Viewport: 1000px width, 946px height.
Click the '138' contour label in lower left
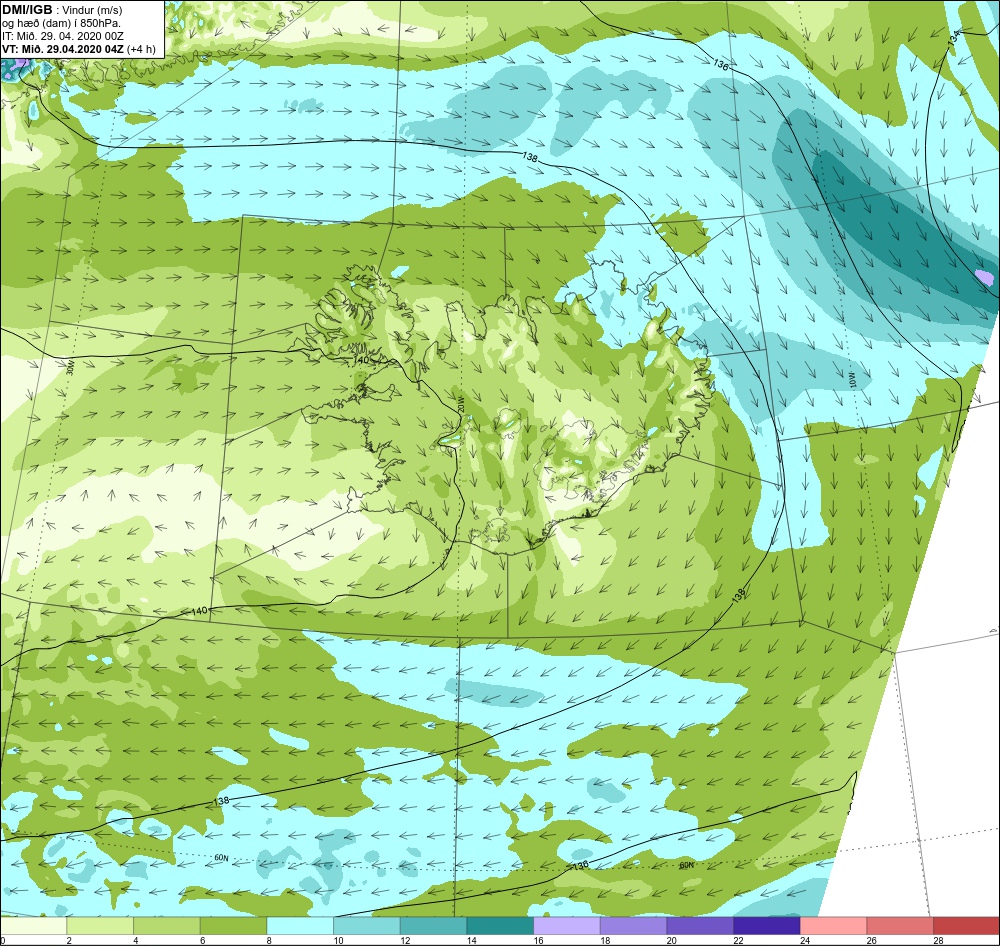pos(221,801)
